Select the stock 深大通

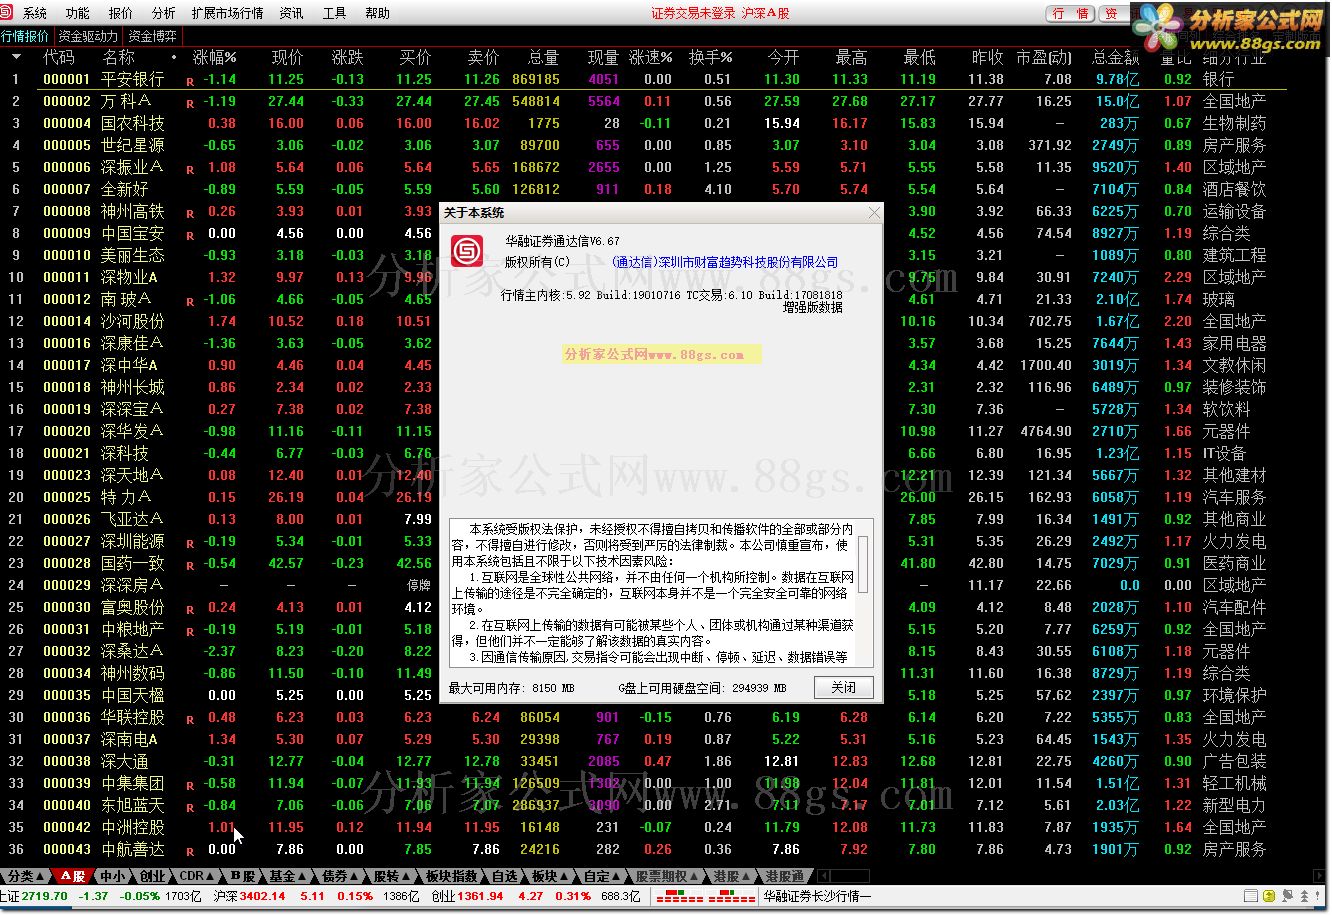pos(125,761)
